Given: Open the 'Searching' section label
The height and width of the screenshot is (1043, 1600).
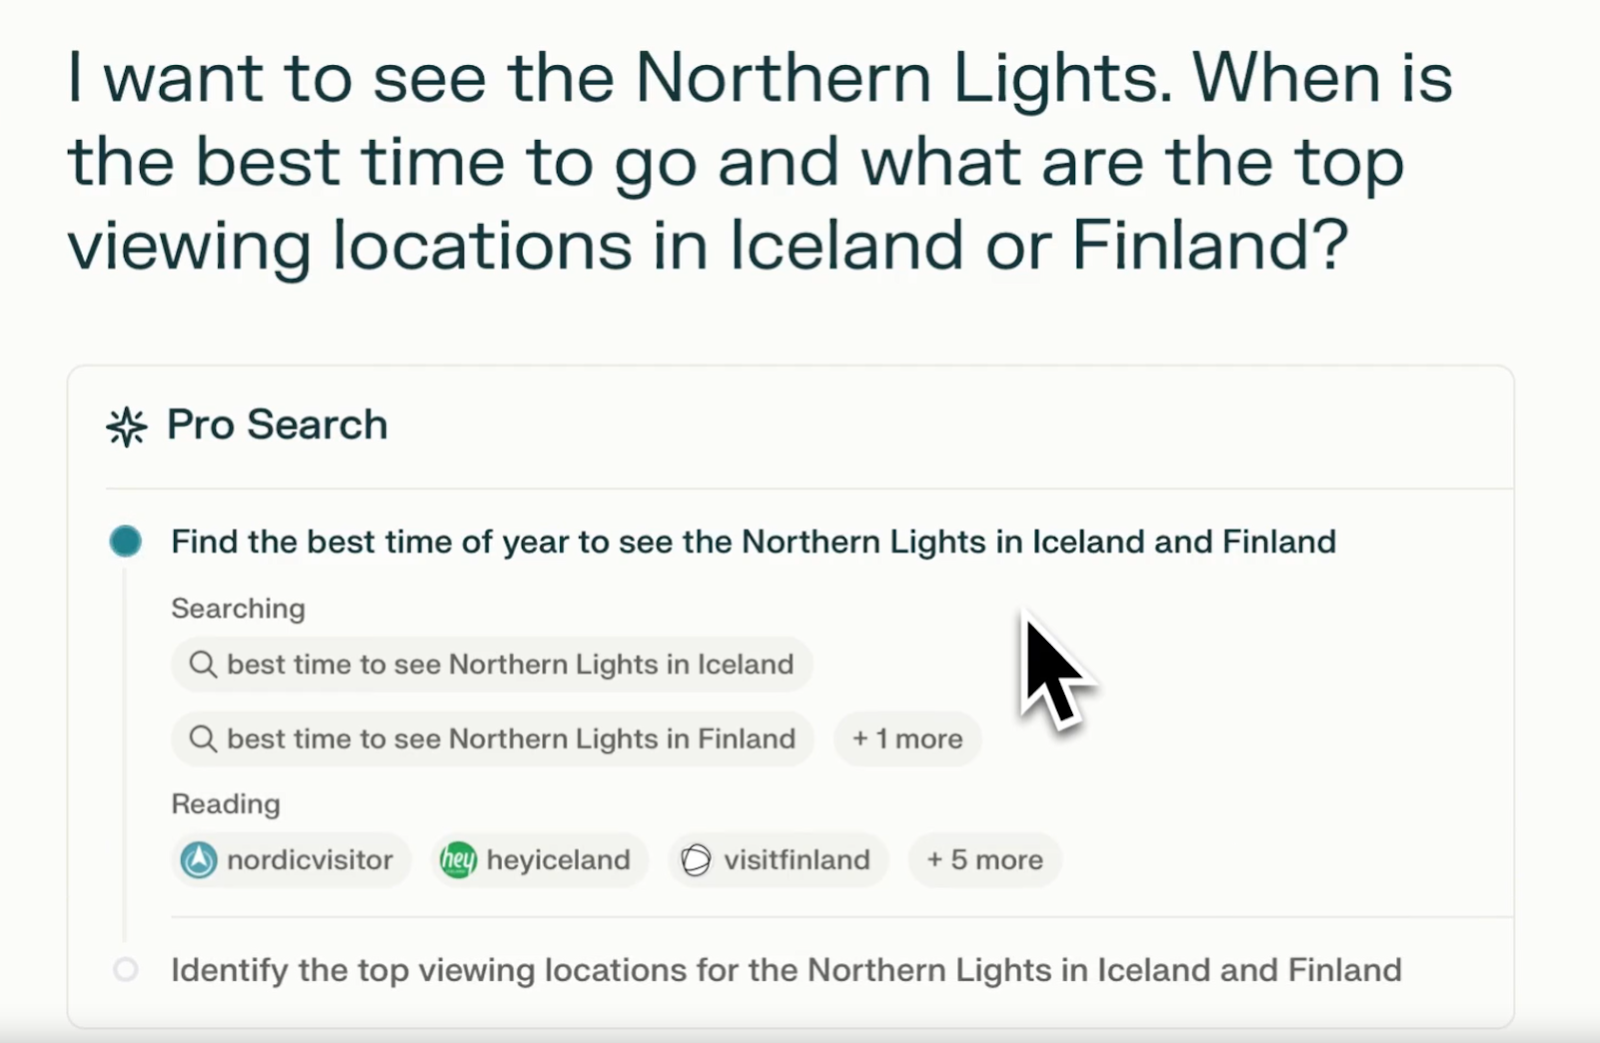Looking at the screenshot, I should 238,608.
